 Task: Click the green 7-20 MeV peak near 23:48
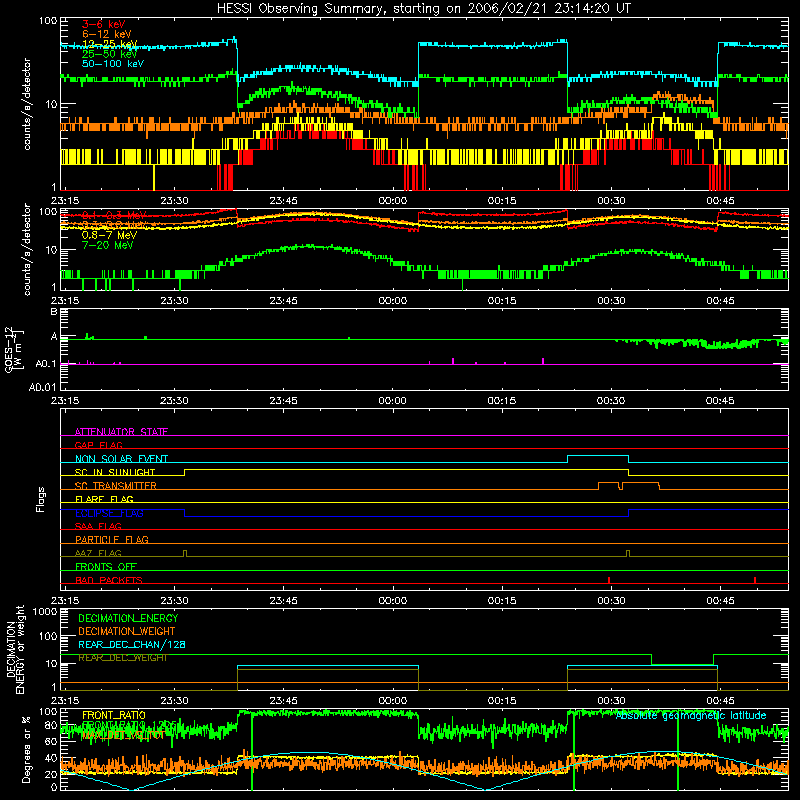click(x=309, y=246)
